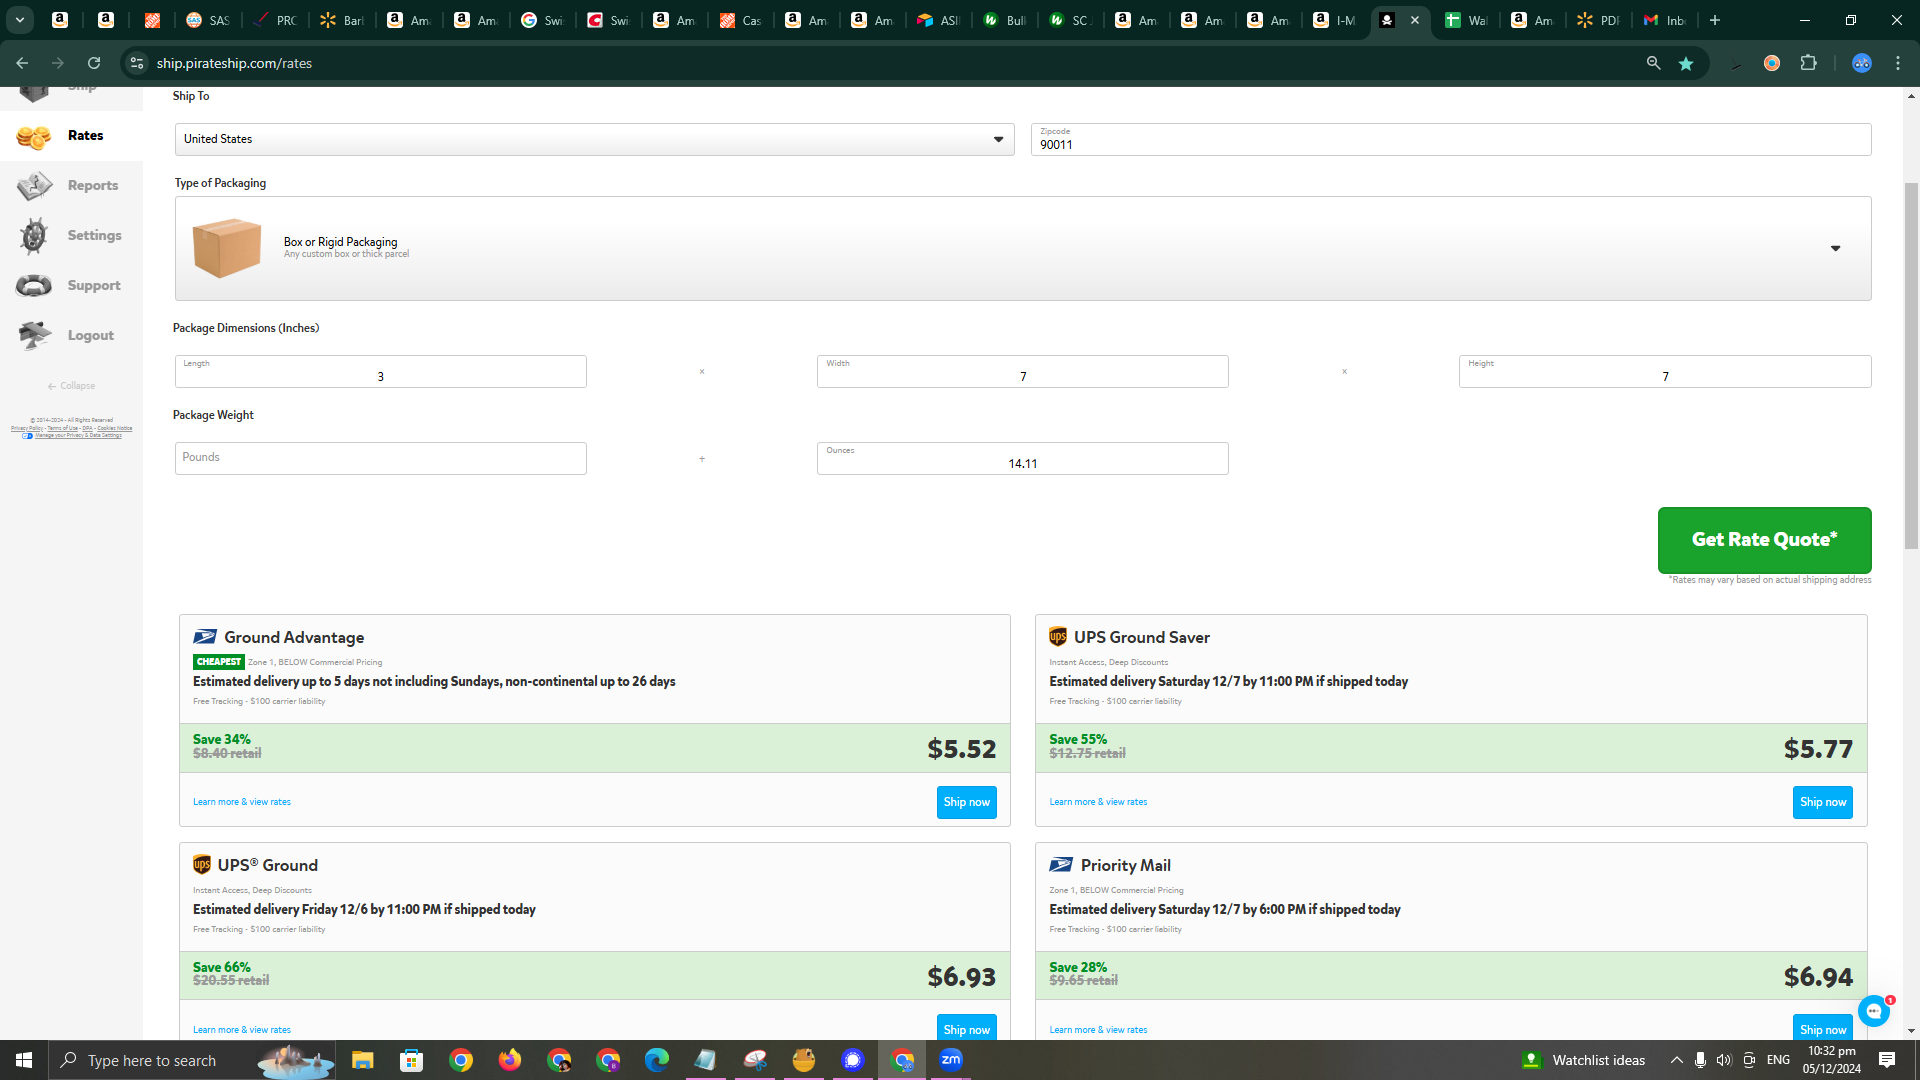The width and height of the screenshot is (1920, 1080).
Task: Expand the Type of Packaging selector
Action: 1022,248
